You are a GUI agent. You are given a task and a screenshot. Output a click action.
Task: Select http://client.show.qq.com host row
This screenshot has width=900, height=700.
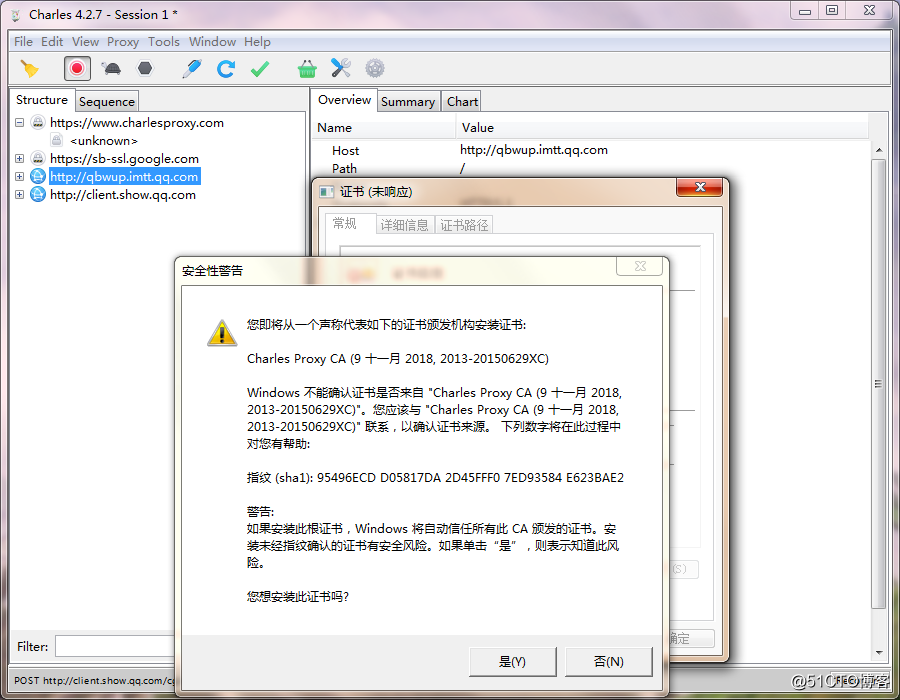(x=123, y=195)
